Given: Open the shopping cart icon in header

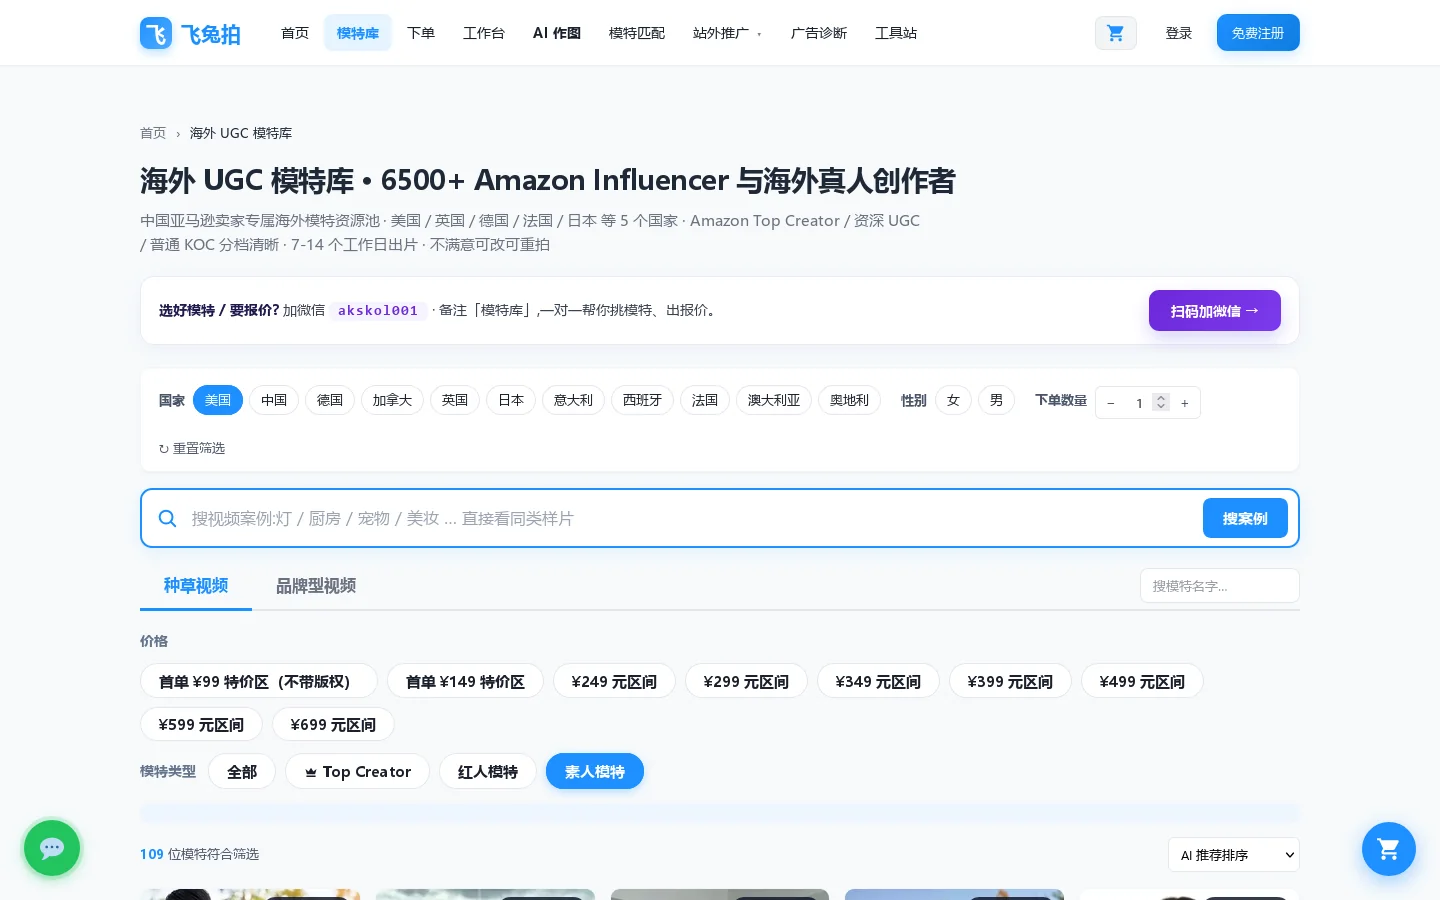Looking at the screenshot, I should pyautogui.click(x=1116, y=33).
